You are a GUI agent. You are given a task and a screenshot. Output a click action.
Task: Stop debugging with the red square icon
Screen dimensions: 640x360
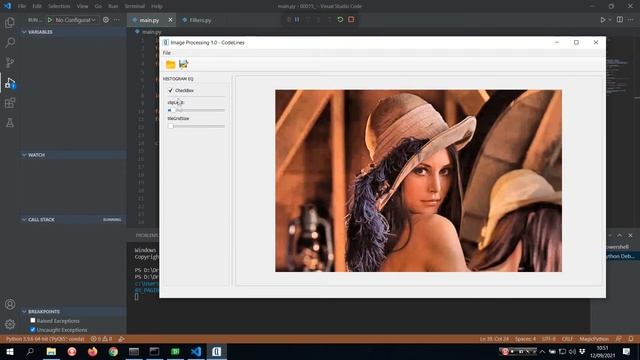351,20
